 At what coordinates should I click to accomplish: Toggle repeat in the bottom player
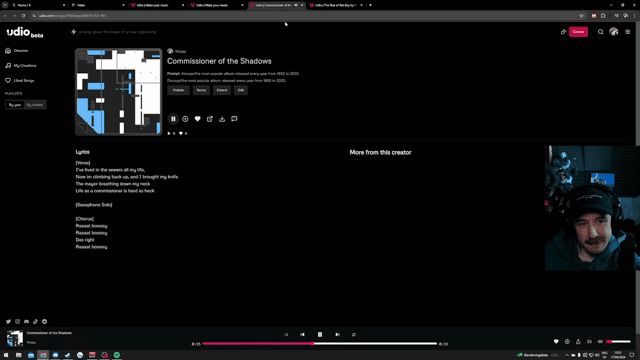tap(354, 335)
